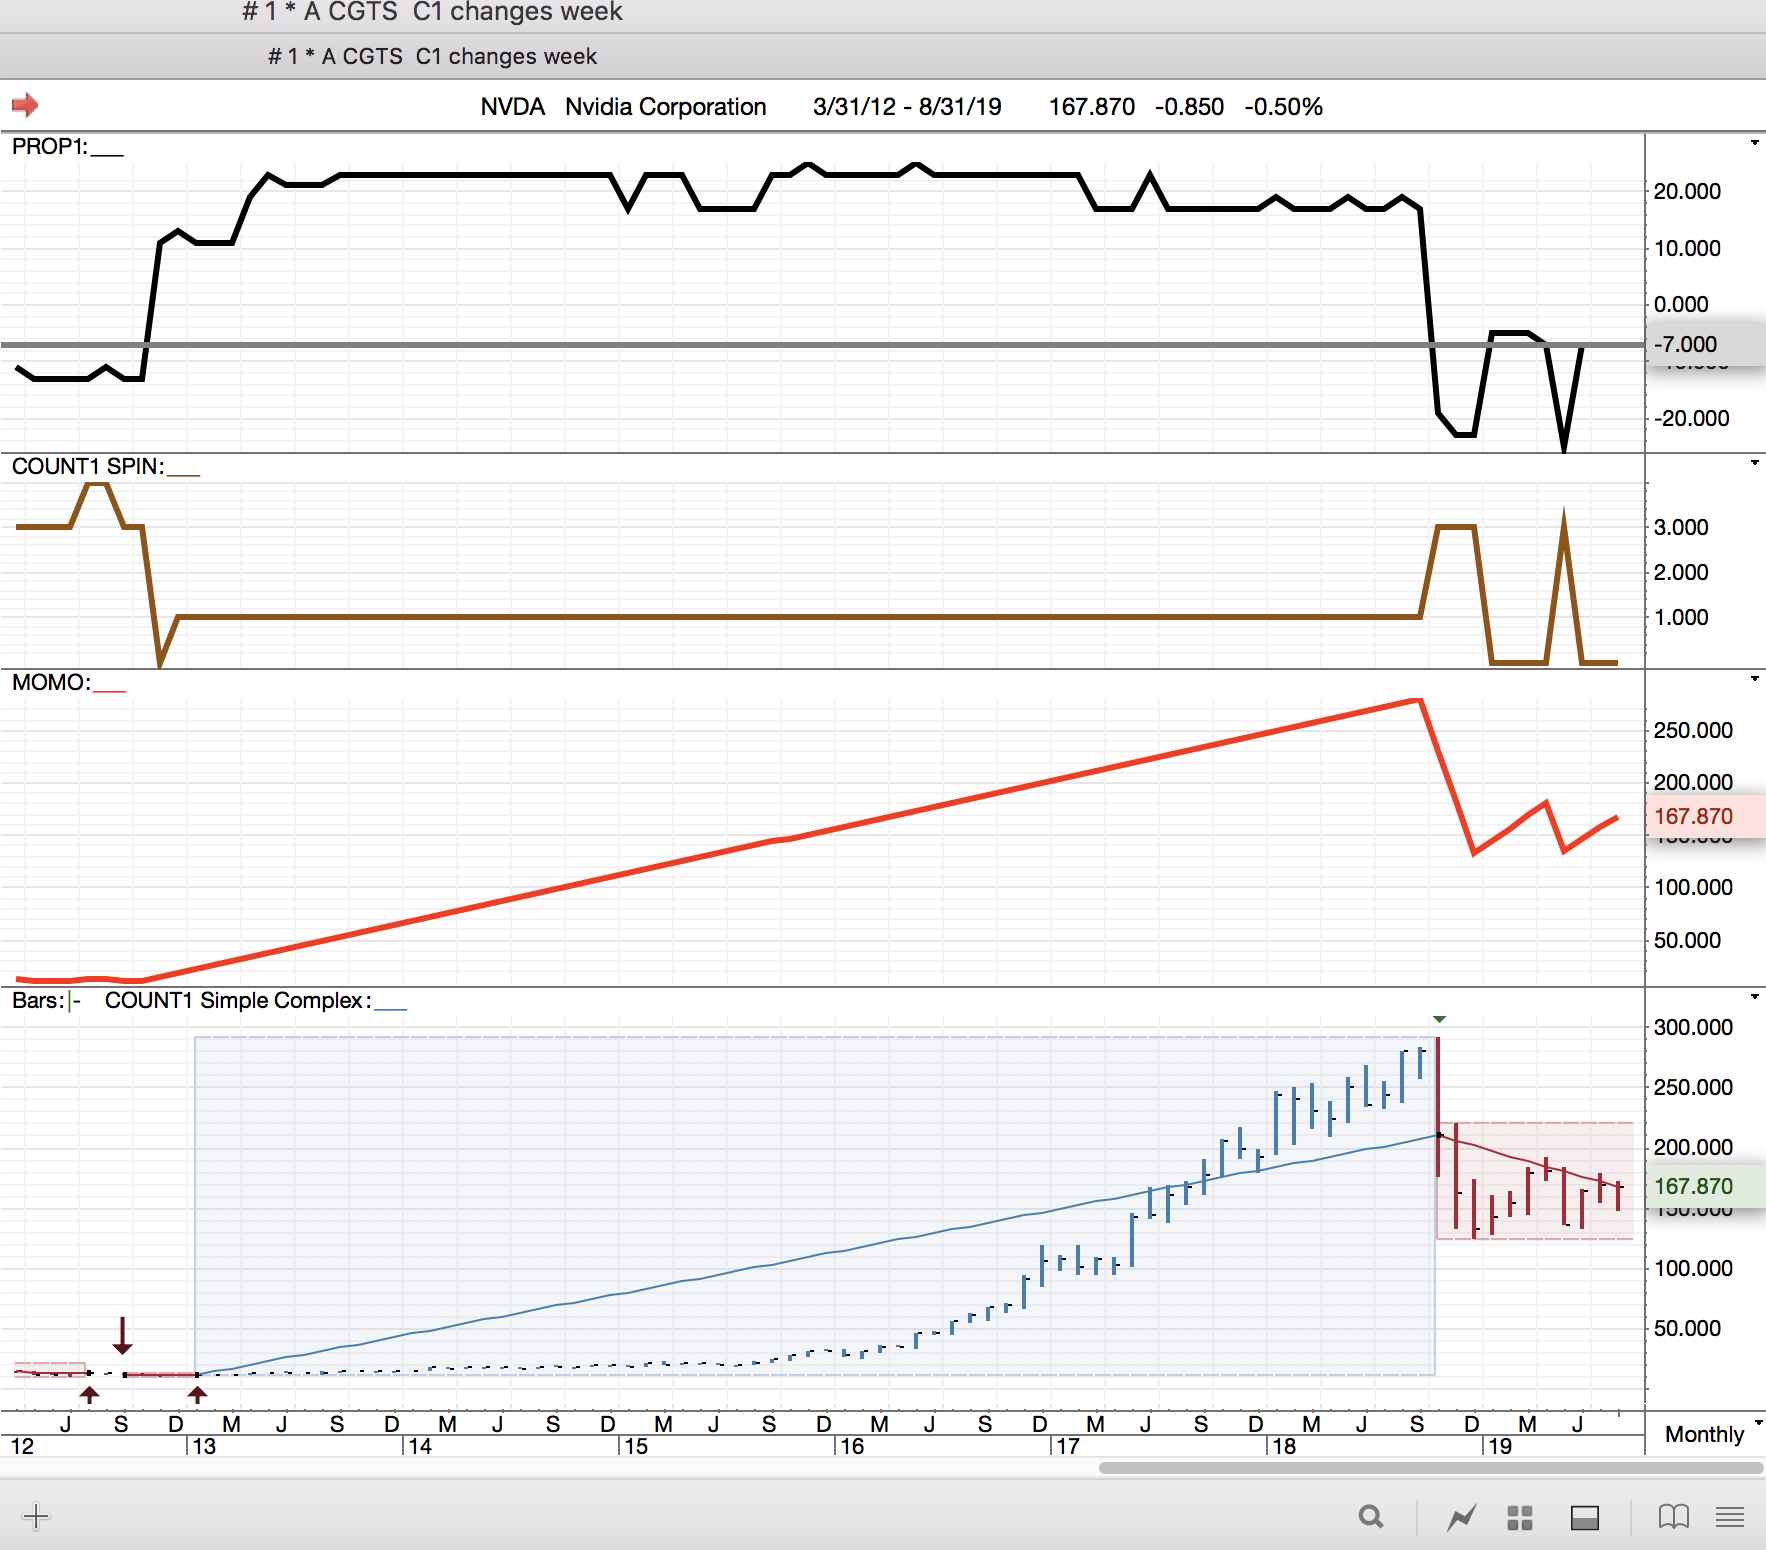Click the 50.000 label on MOMO axis
The height and width of the screenshot is (1550, 1766).
[x=1687, y=940]
